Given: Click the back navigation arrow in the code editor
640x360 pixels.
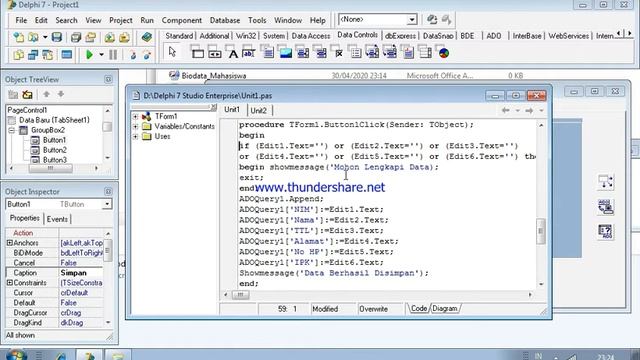Looking at the screenshot, I should click(x=505, y=110).
